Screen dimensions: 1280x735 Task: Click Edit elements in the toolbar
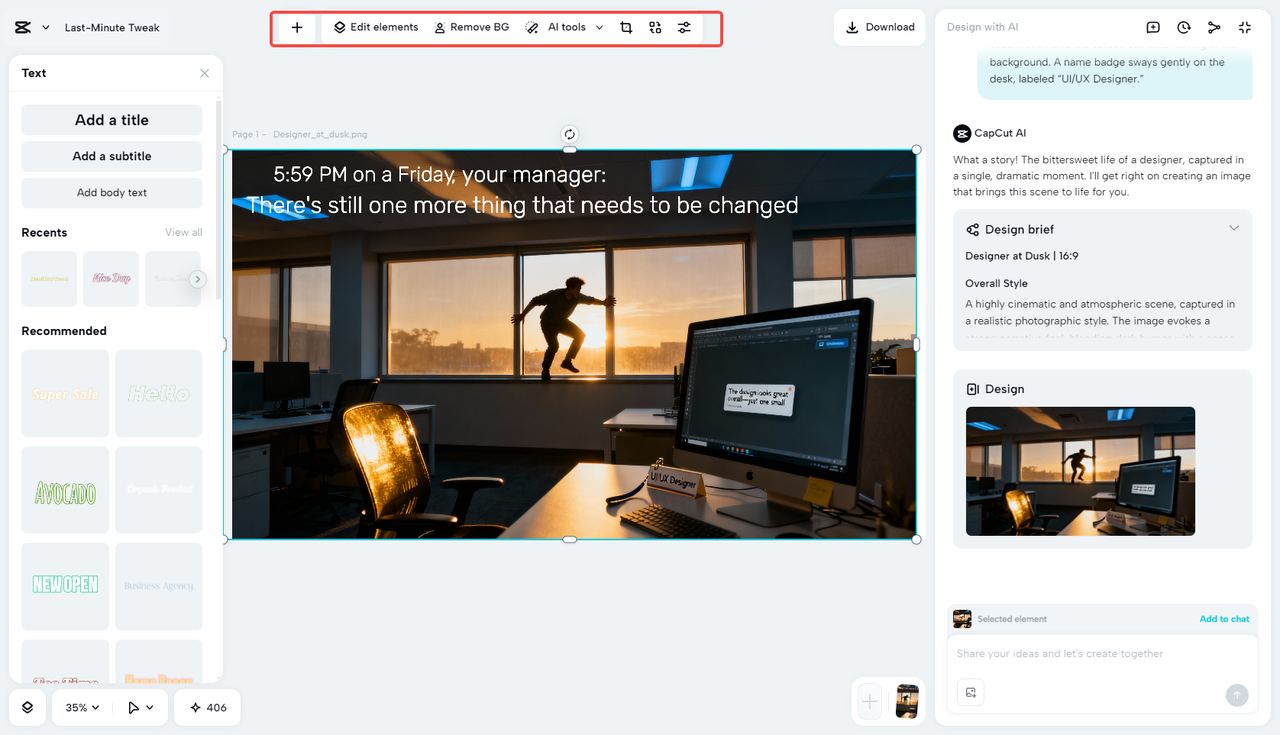375,27
